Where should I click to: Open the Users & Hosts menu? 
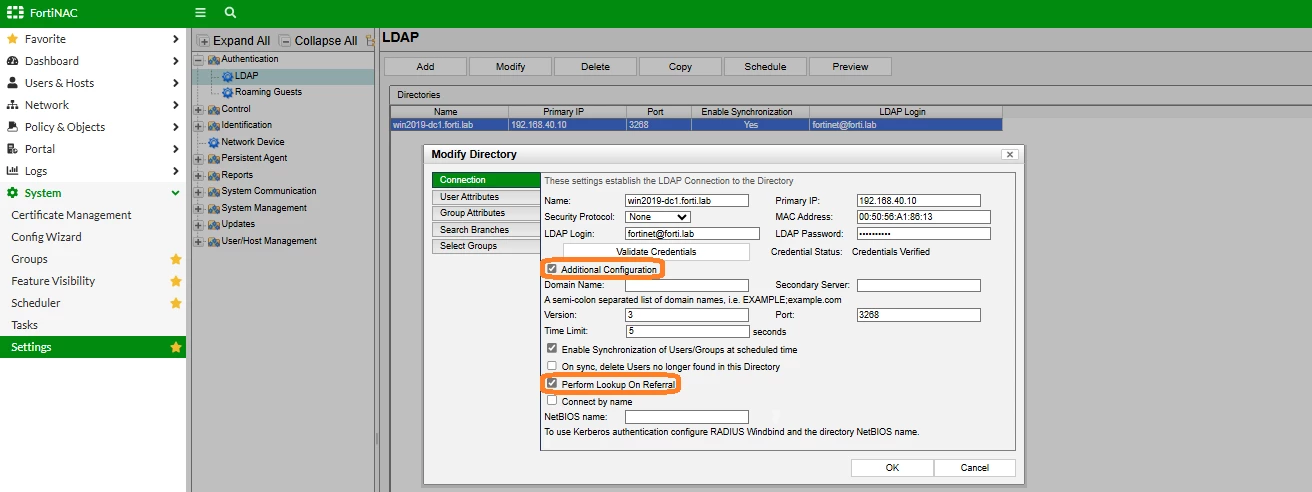[93, 83]
